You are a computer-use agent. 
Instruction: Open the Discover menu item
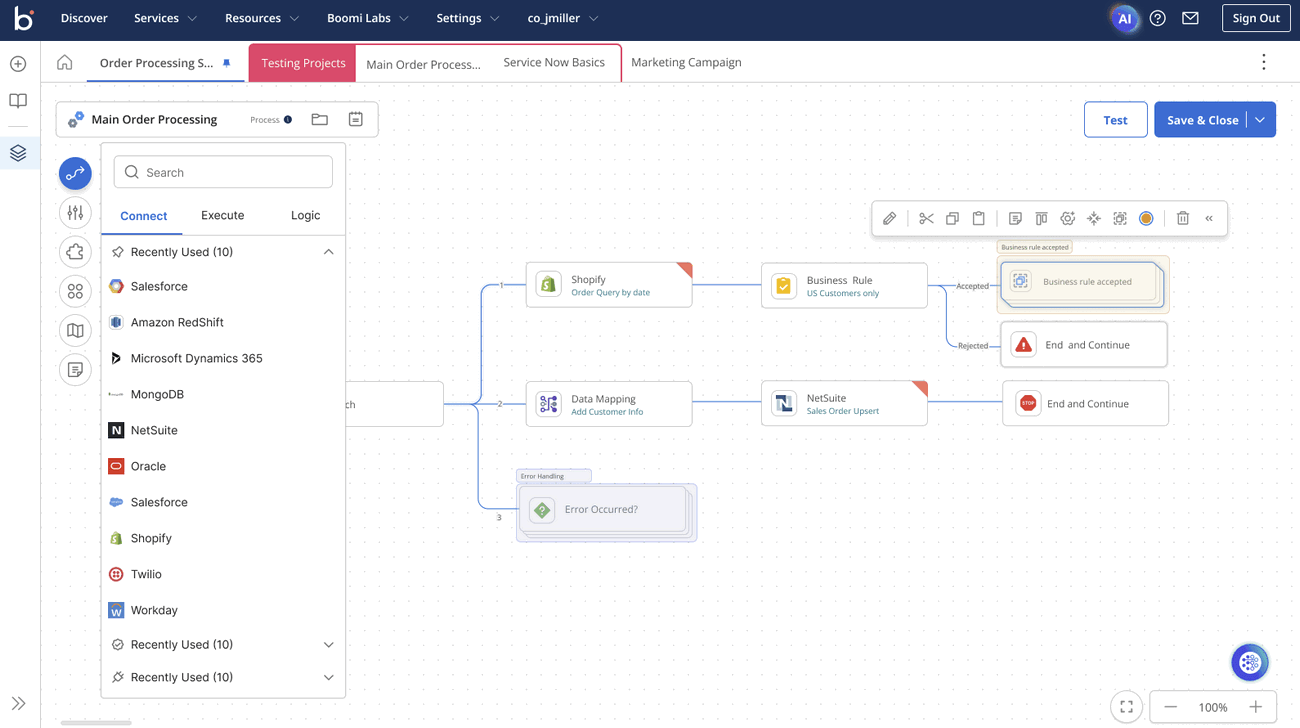pyautogui.click(x=84, y=18)
